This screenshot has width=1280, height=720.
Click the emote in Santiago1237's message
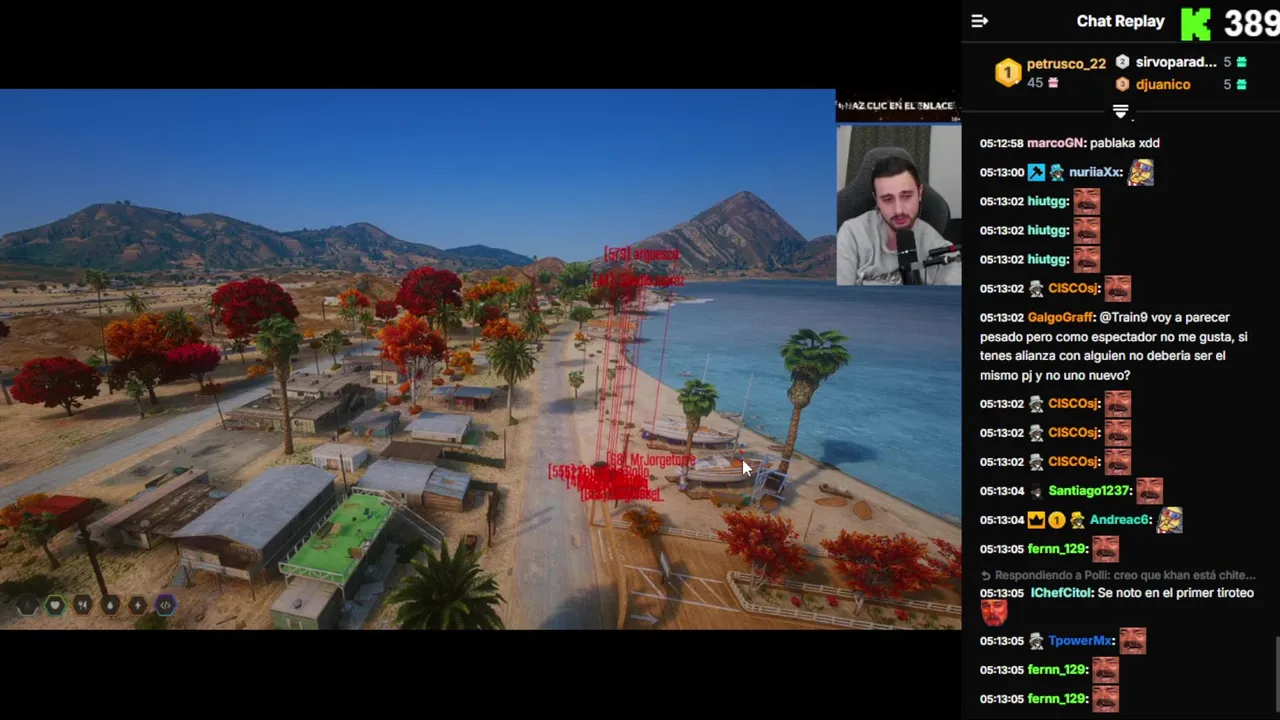click(1150, 491)
